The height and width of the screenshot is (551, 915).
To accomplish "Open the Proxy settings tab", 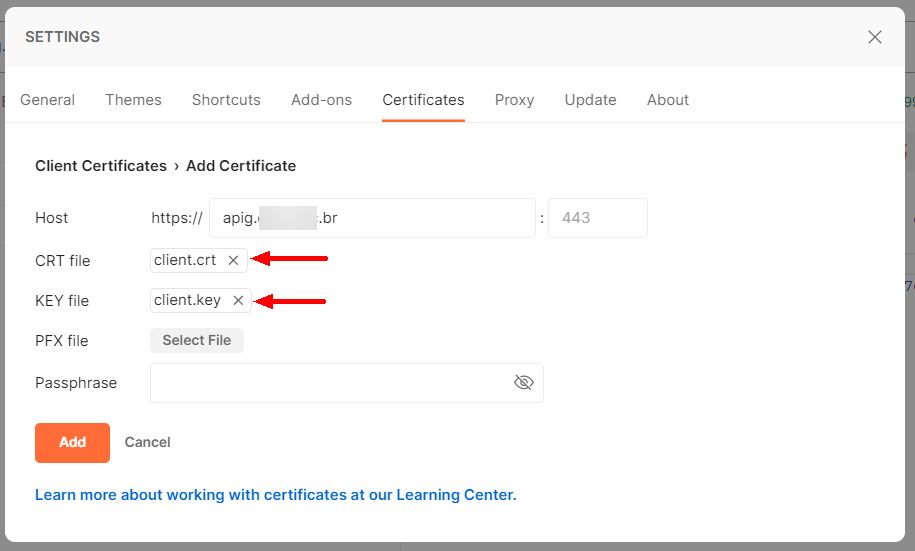I will [514, 100].
